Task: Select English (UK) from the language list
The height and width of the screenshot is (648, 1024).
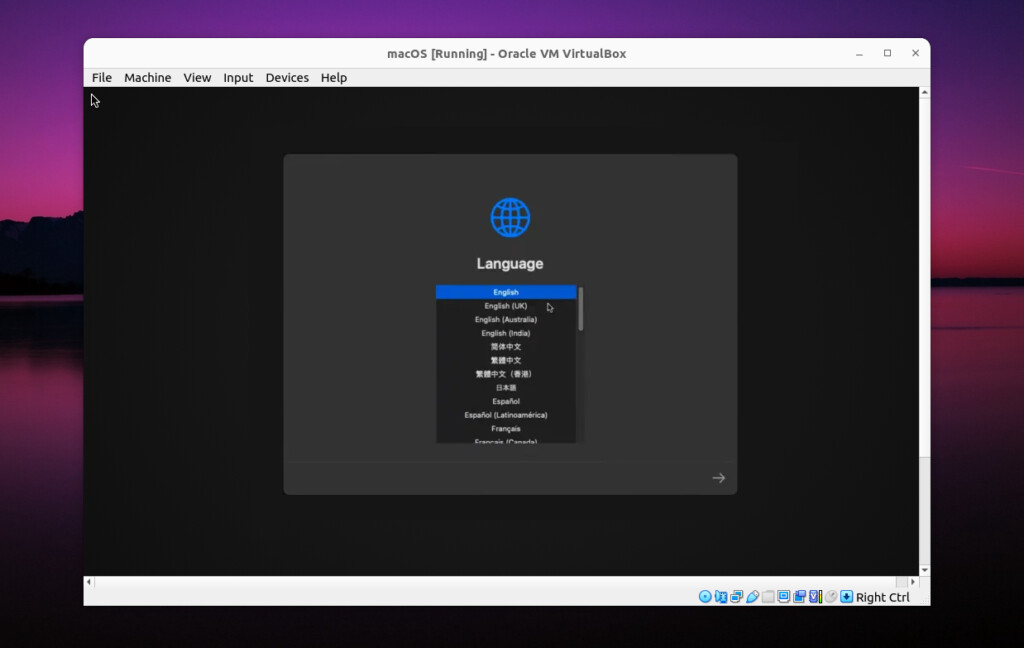Action: tap(506, 306)
